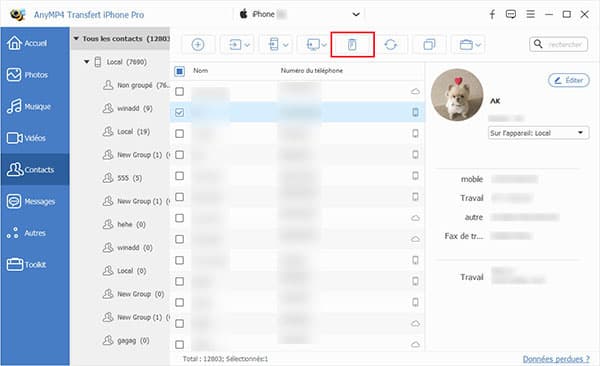Collapse the Tous les contacts tree node
Viewport: 600px width, 366px height.
pos(76,39)
